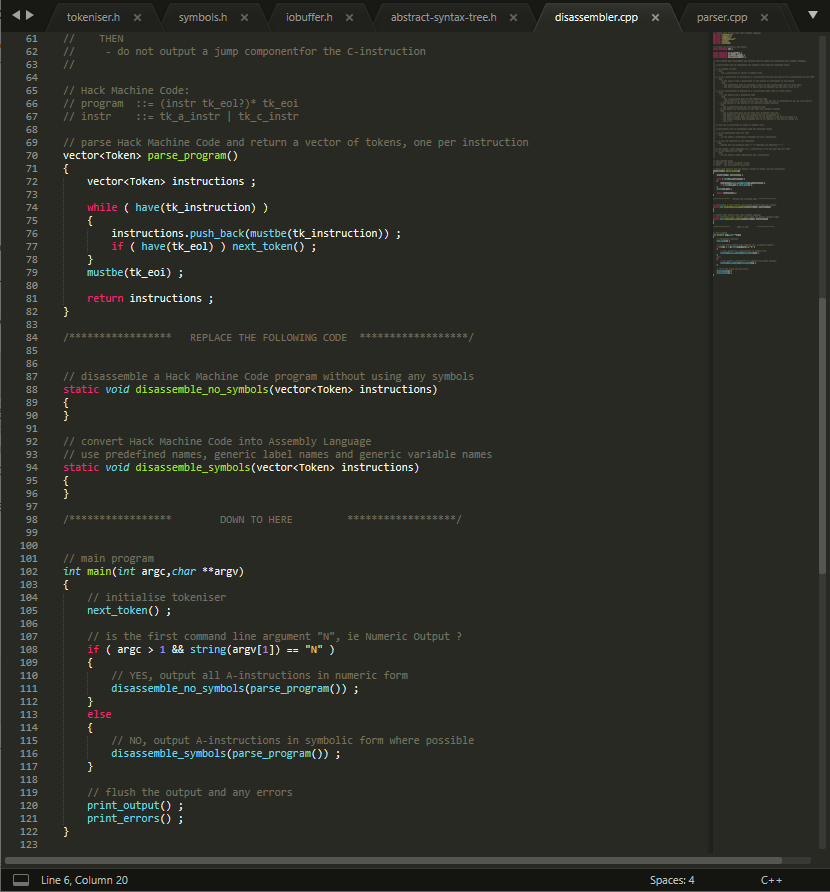
Task: Toggle the side bar from status bar icon
Action: 21,879
